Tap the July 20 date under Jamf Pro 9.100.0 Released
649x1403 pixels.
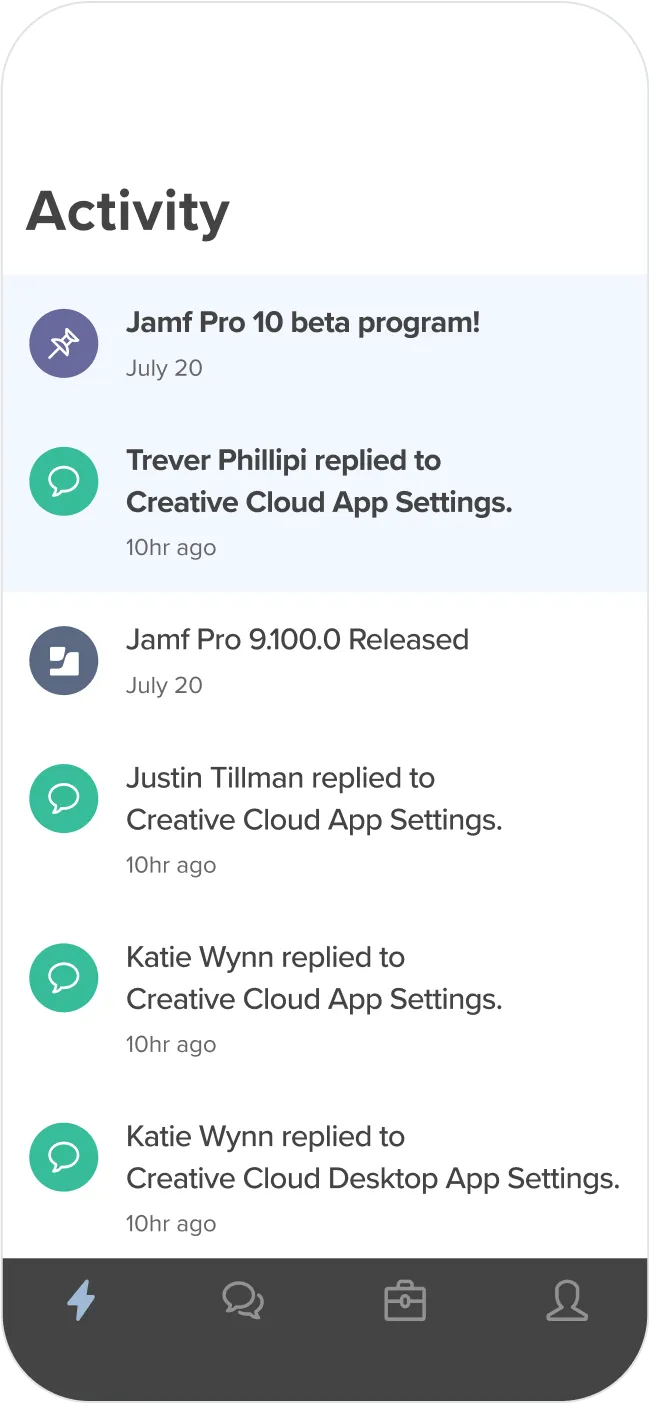click(164, 685)
